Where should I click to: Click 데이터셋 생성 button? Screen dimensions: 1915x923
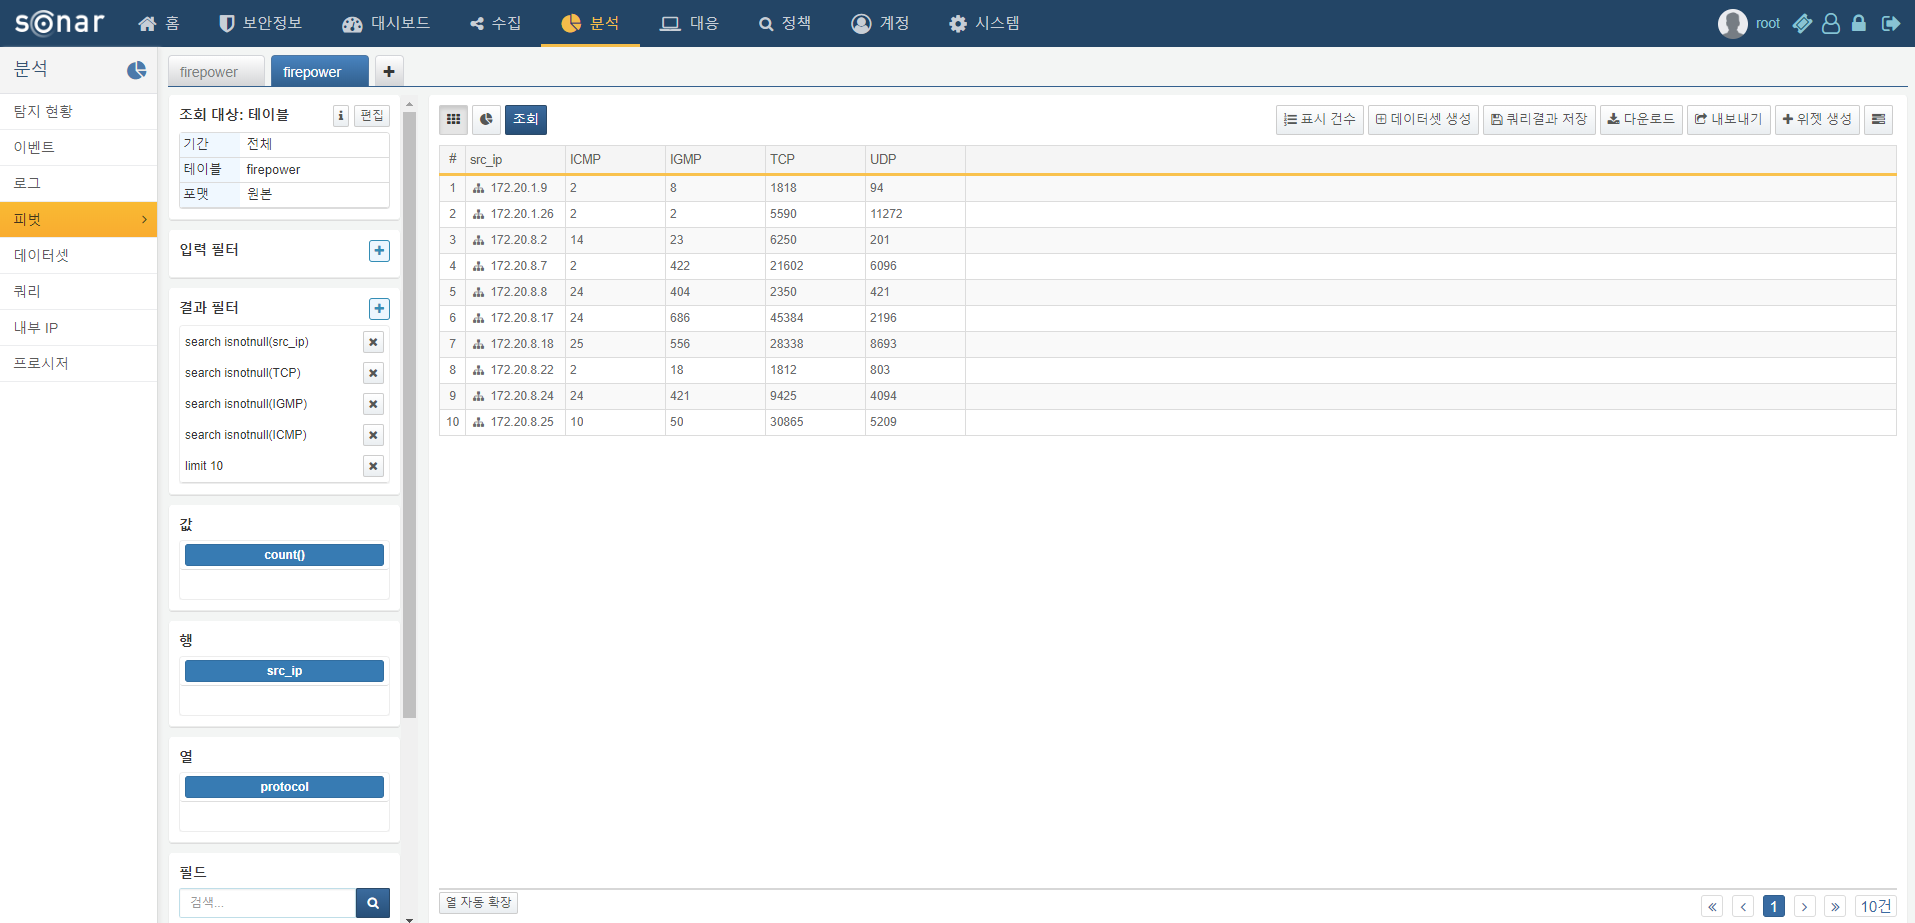pos(1423,119)
